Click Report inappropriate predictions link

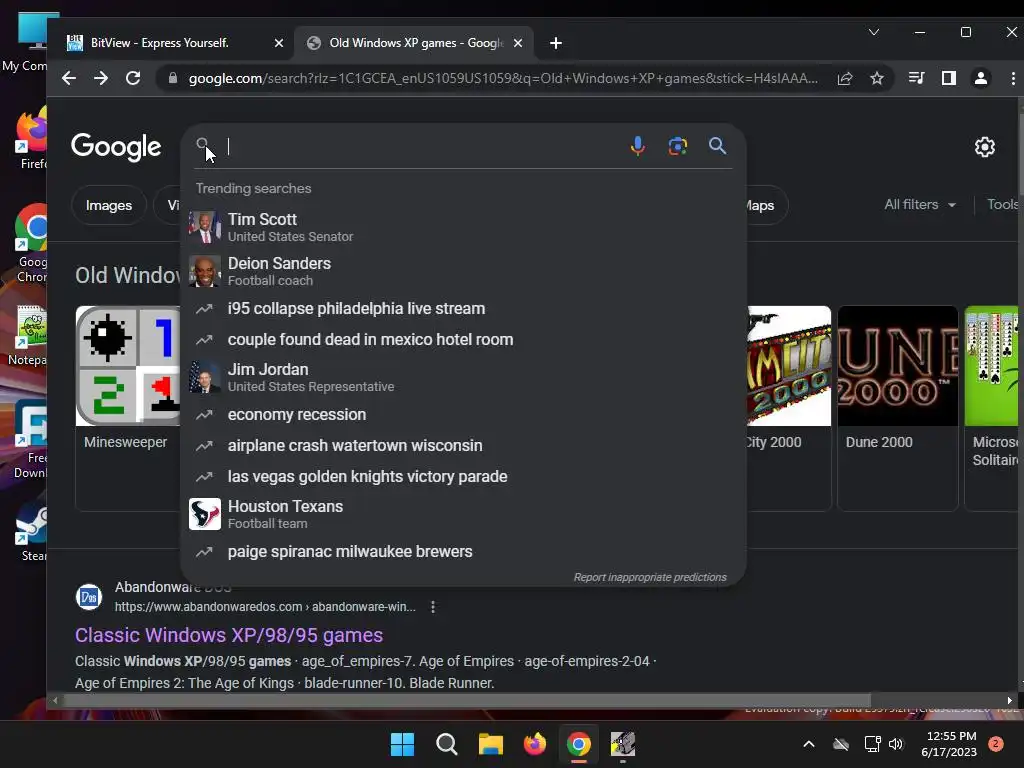pyautogui.click(x=650, y=577)
